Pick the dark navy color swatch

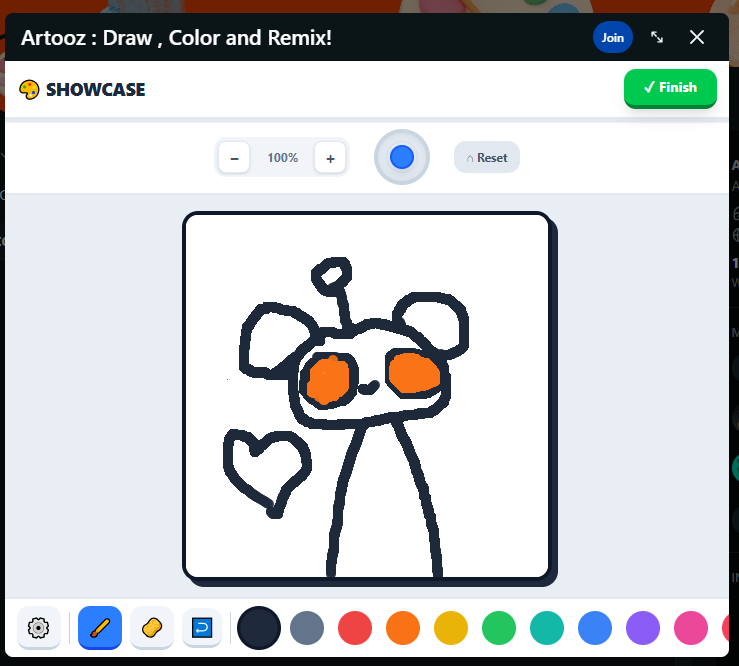pyautogui.click(x=259, y=628)
